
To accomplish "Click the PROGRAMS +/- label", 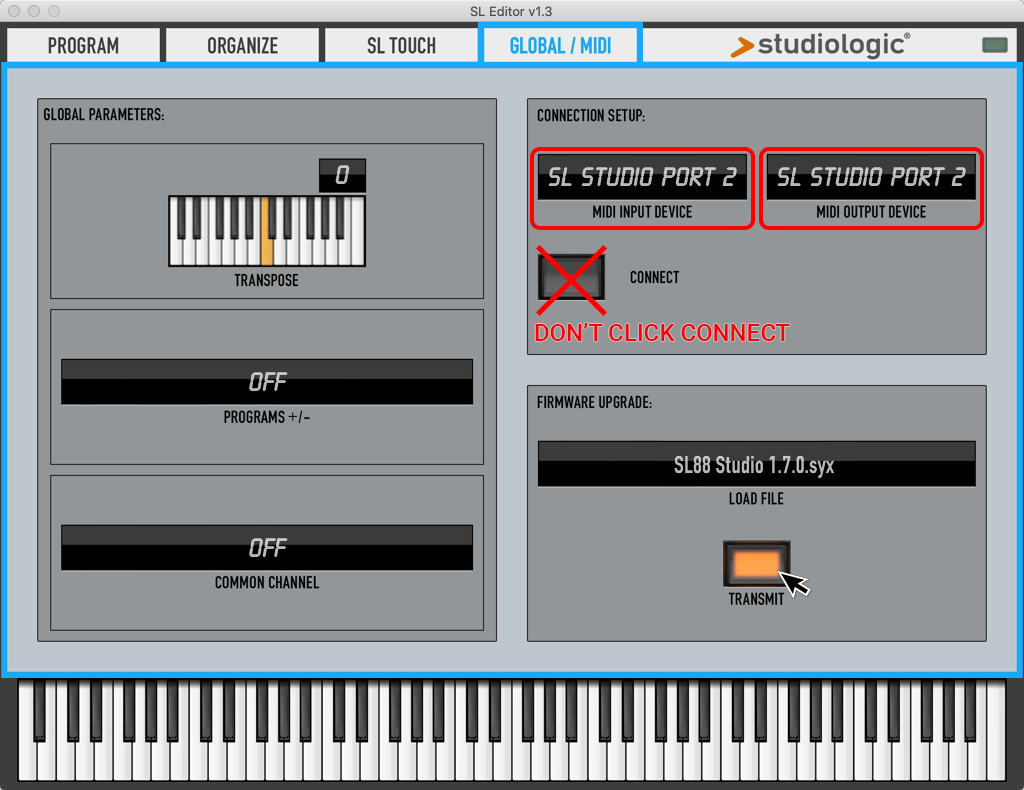I will [x=266, y=417].
